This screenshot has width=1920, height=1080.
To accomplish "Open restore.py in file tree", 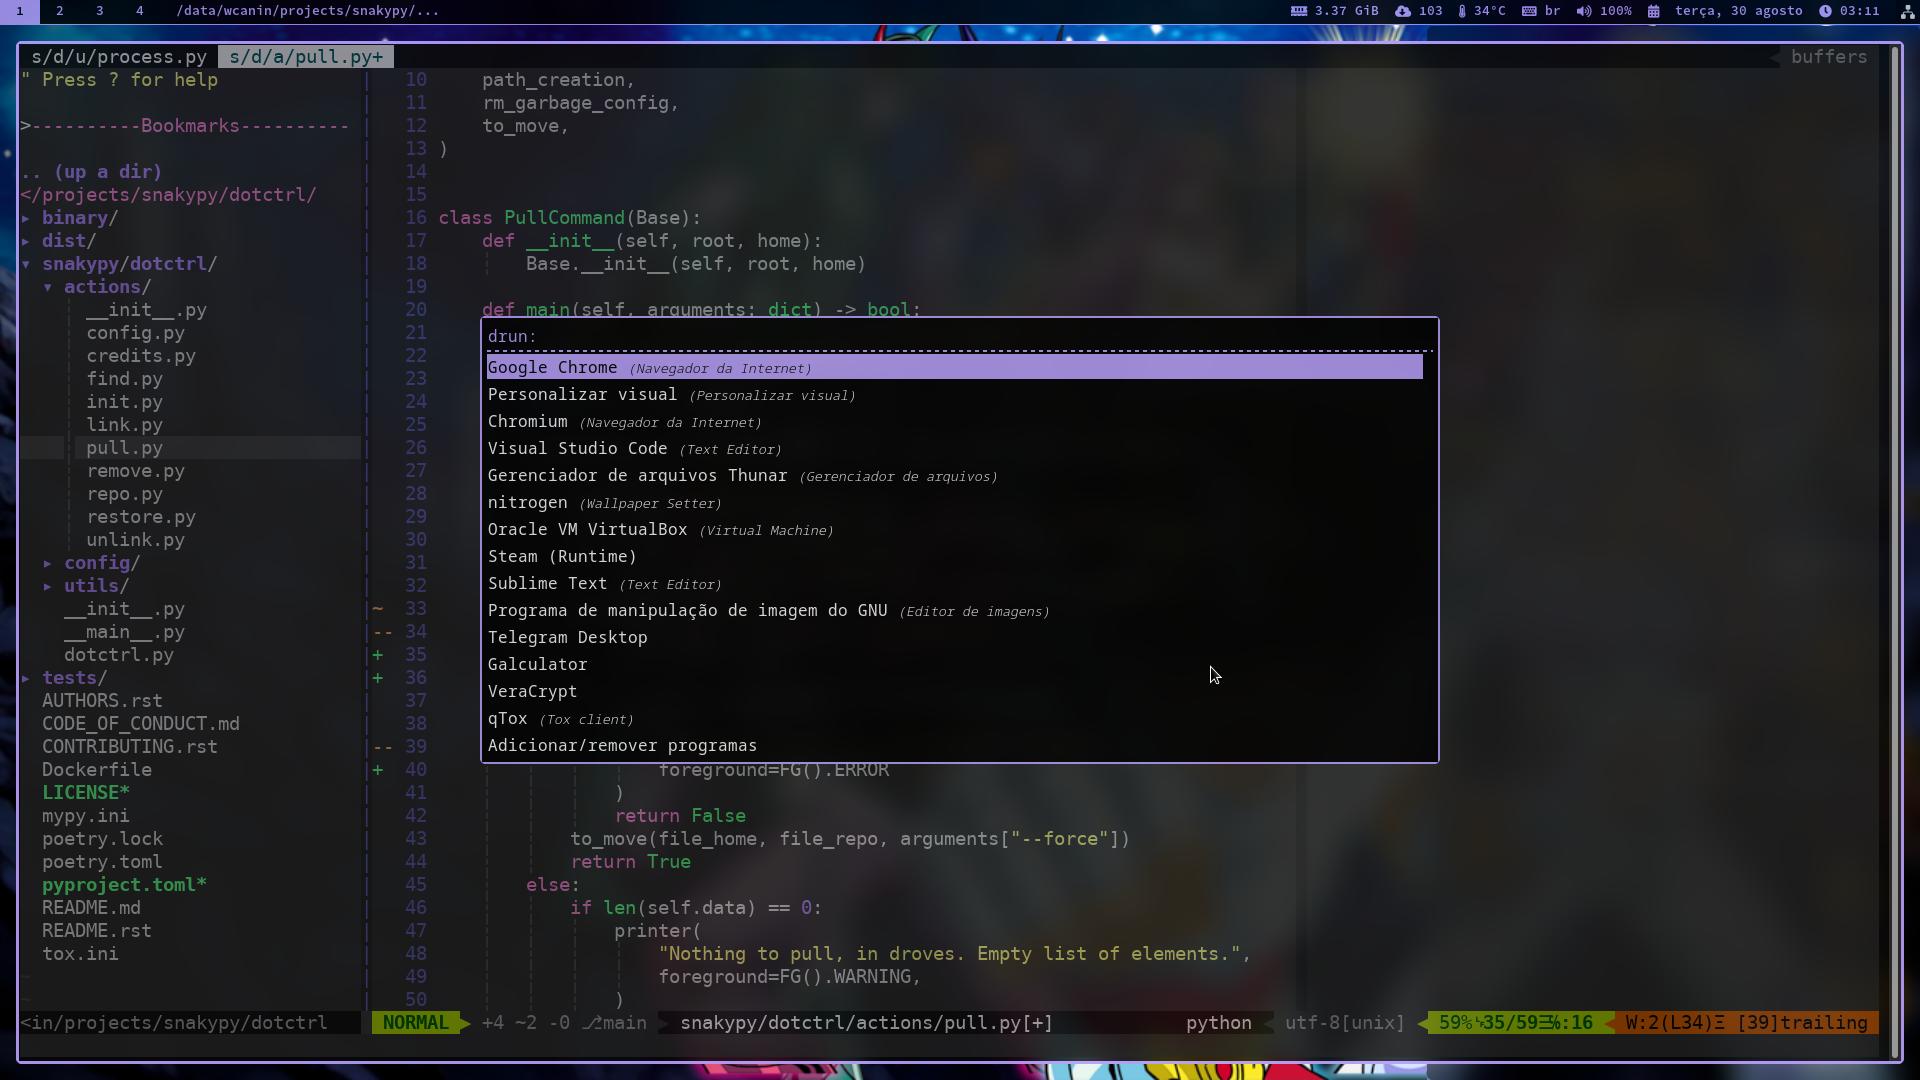I will coord(140,517).
